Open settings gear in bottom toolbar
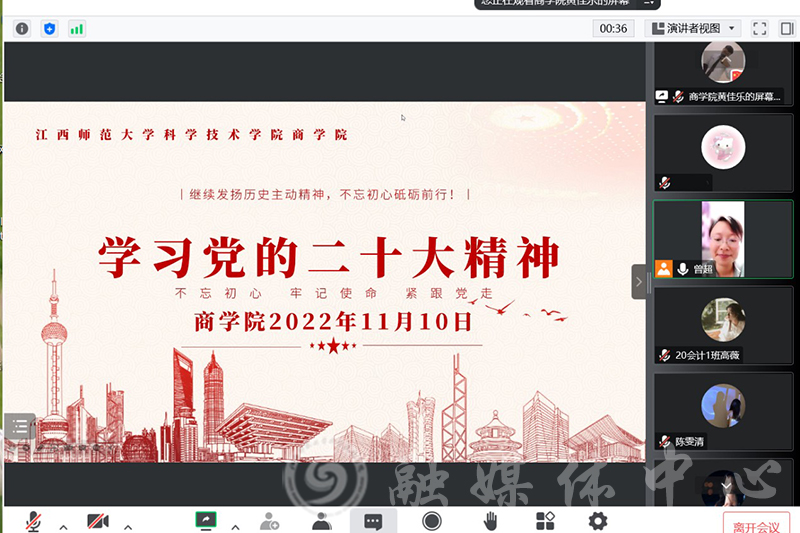This screenshot has height=533, width=800. click(598, 521)
